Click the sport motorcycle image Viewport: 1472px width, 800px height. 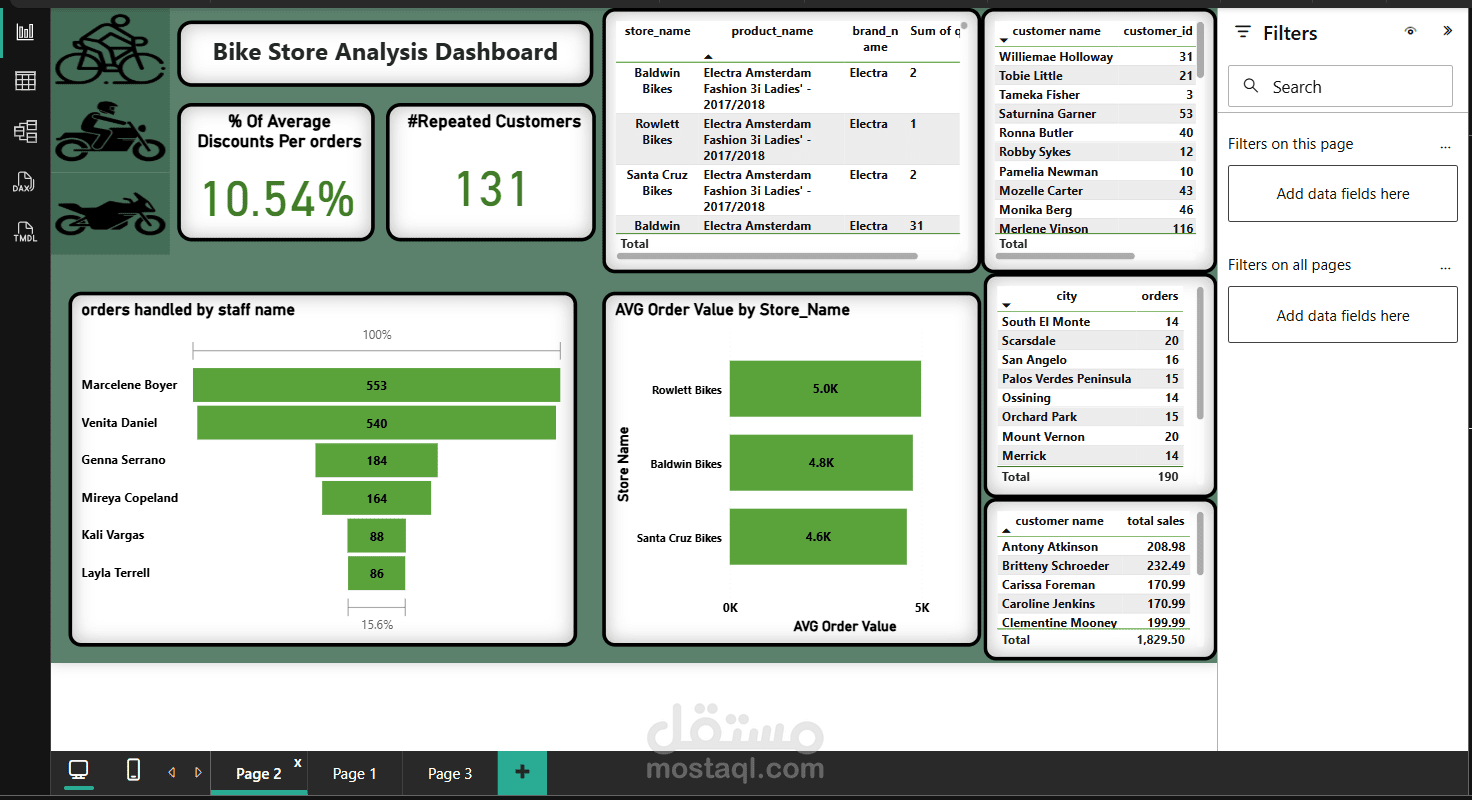pyautogui.click(x=110, y=214)
